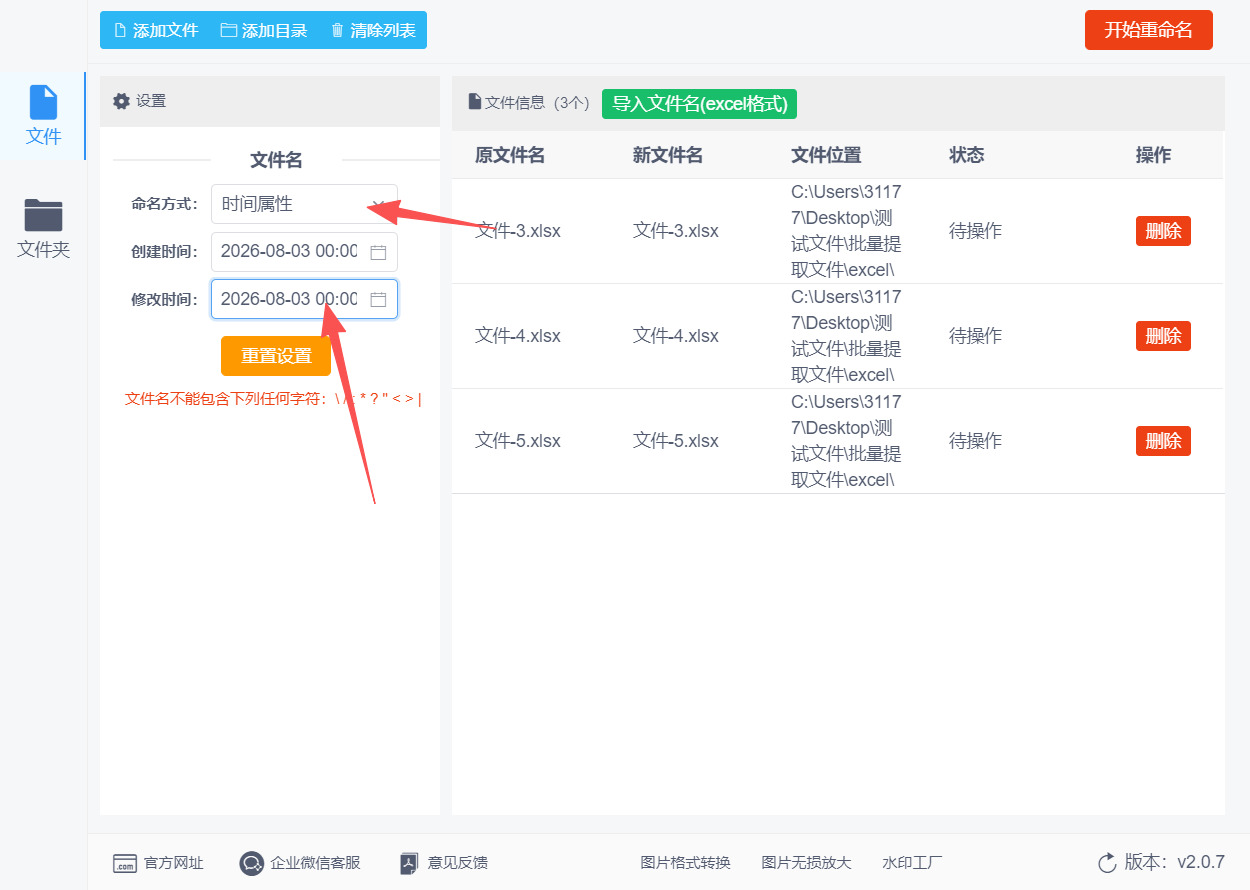The image size is (1250, 890).
Task: Click the version refresh icon
Action: click(1107, 862)
